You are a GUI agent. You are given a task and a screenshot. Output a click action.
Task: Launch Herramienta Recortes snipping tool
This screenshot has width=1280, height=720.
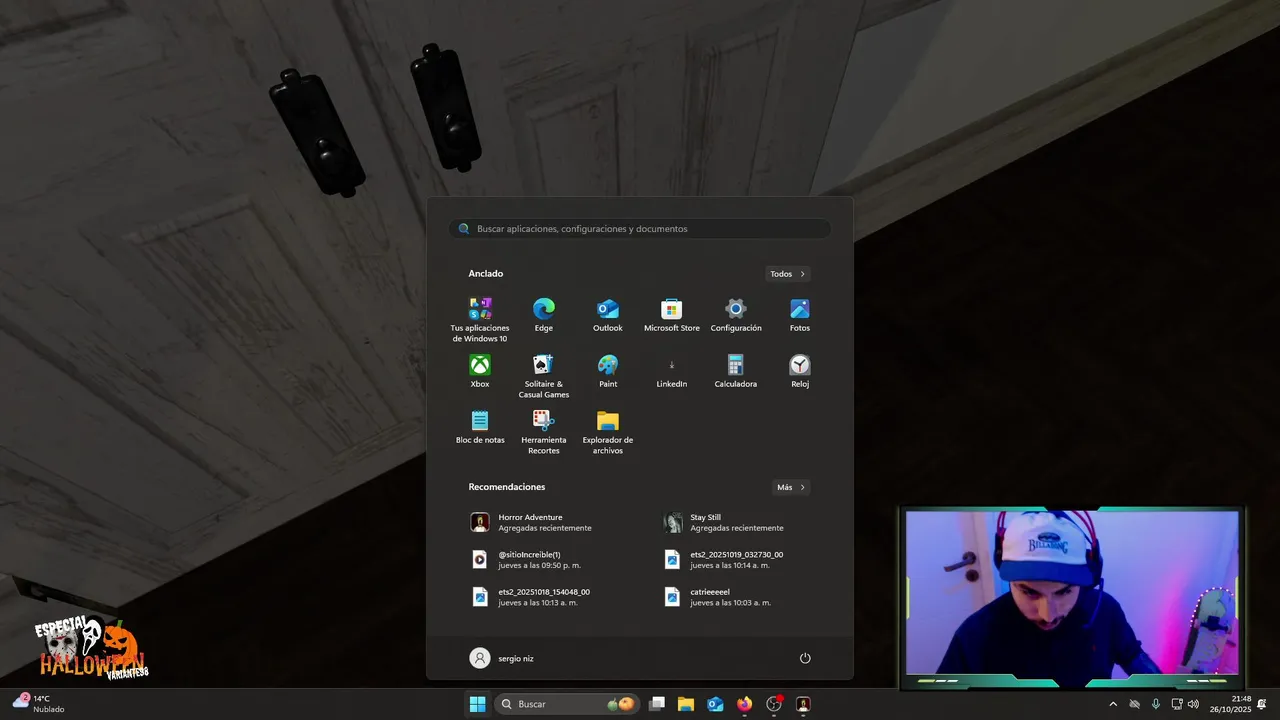(544, 432)
